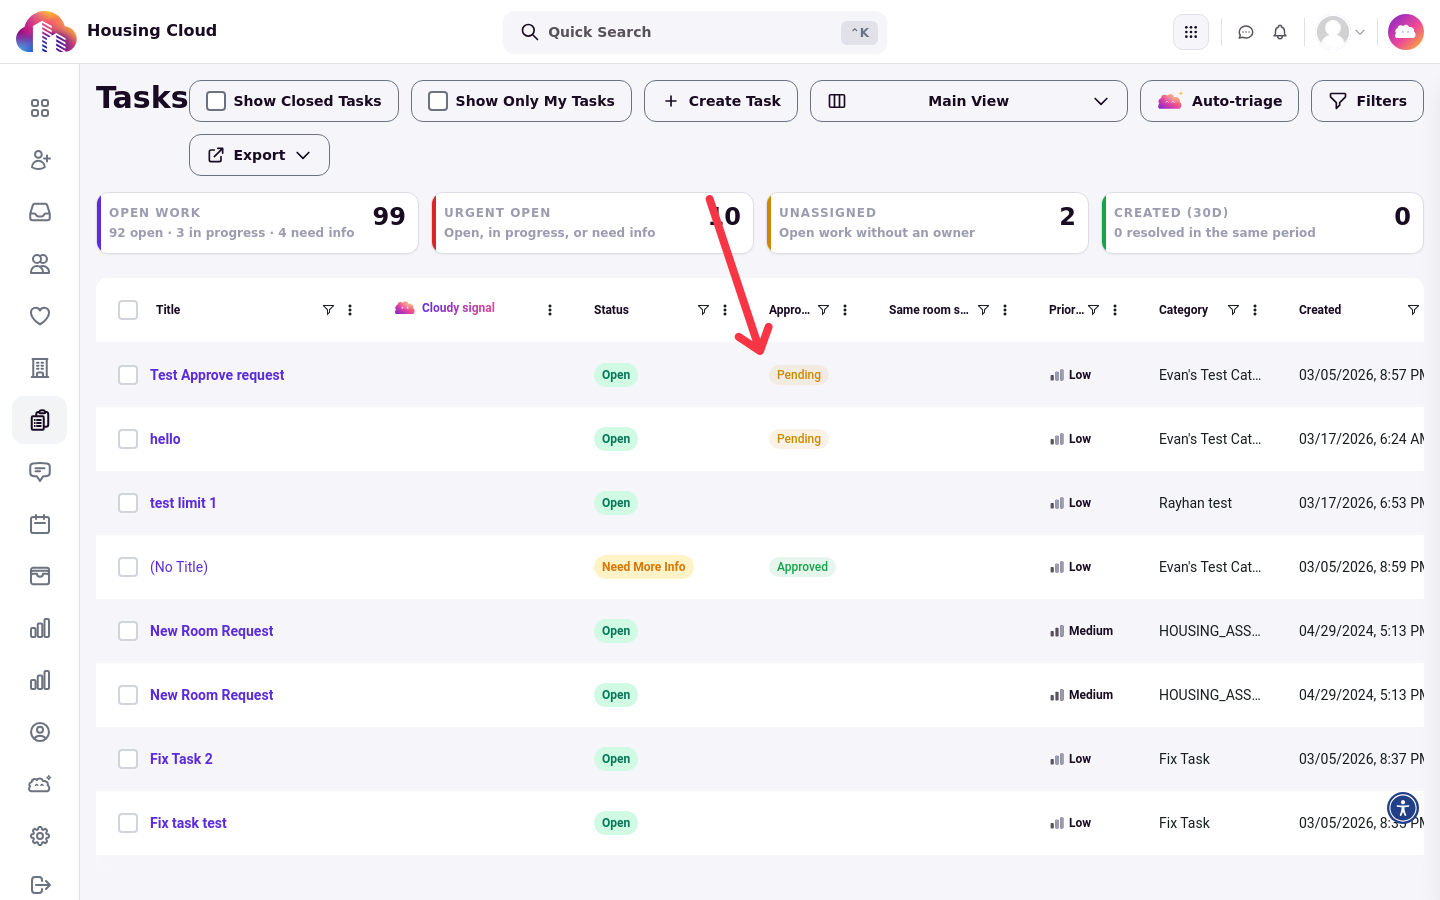This screenshot has width=1440, height=900.
Task: Open the Category column options menu
Action: tap(1255, 310)
